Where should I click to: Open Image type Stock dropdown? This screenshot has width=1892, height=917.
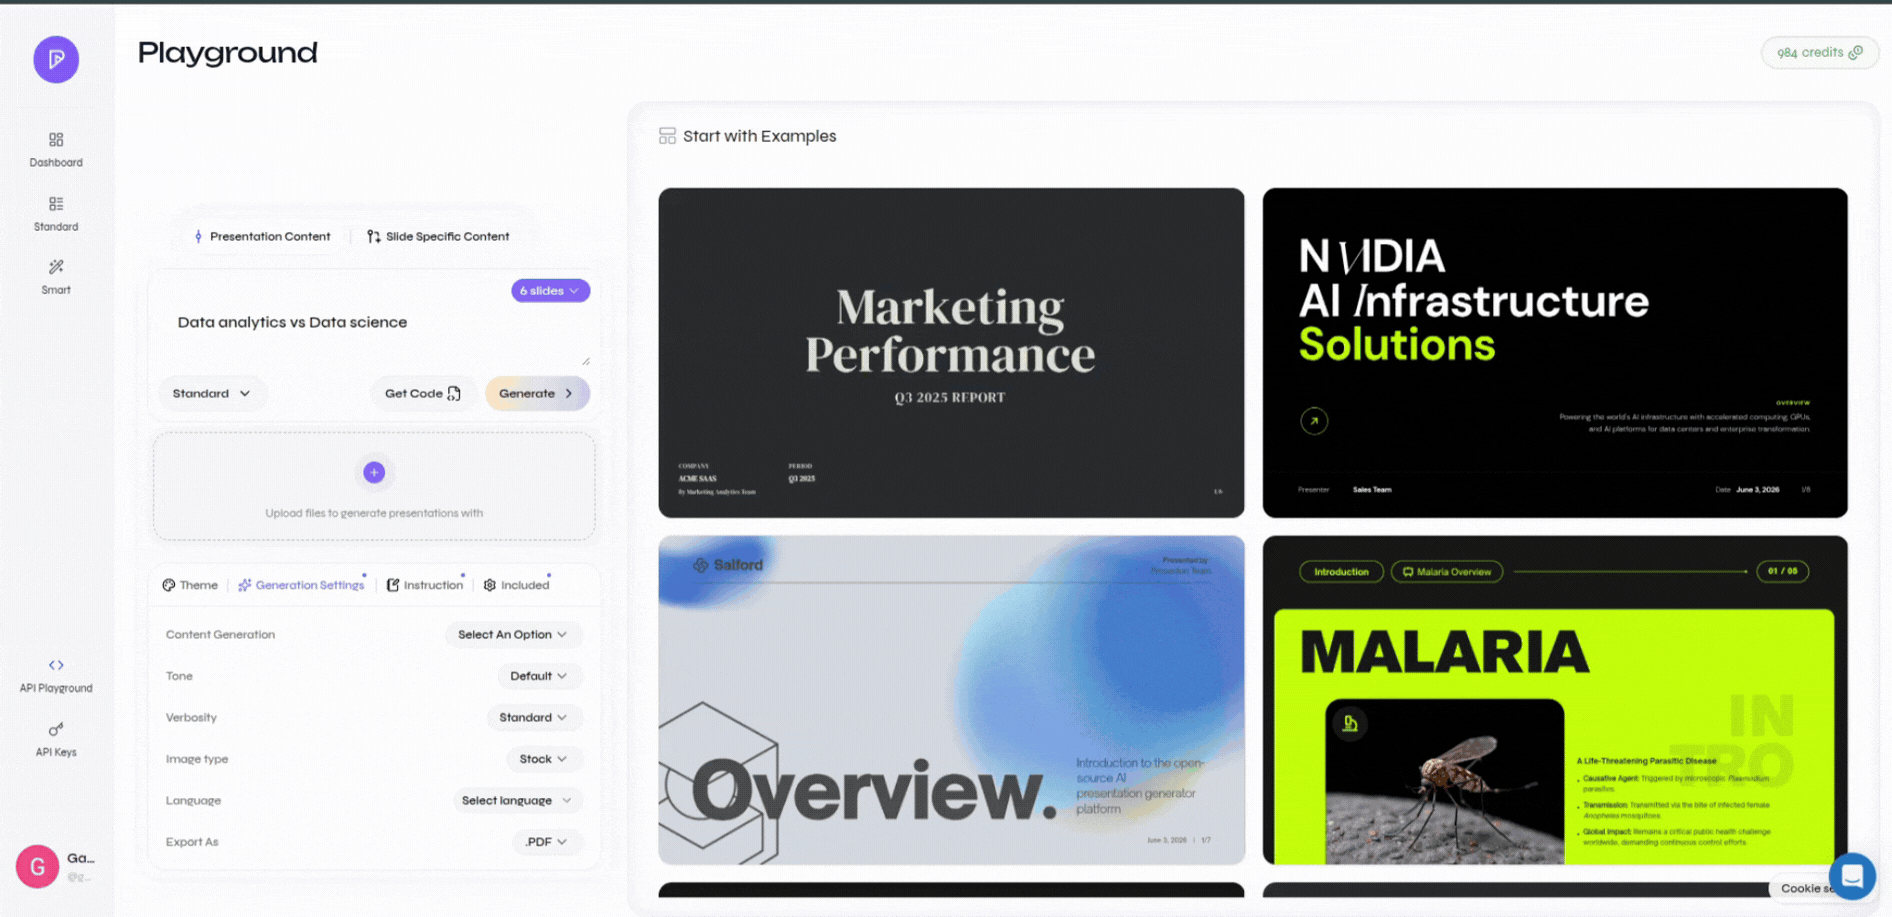543,759
